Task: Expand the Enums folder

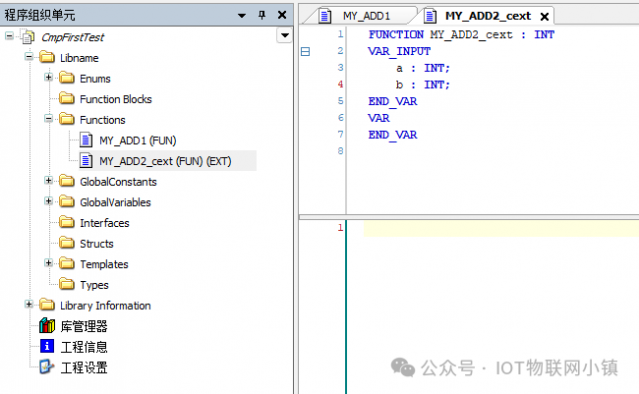Action: click(x=48, y=77)
